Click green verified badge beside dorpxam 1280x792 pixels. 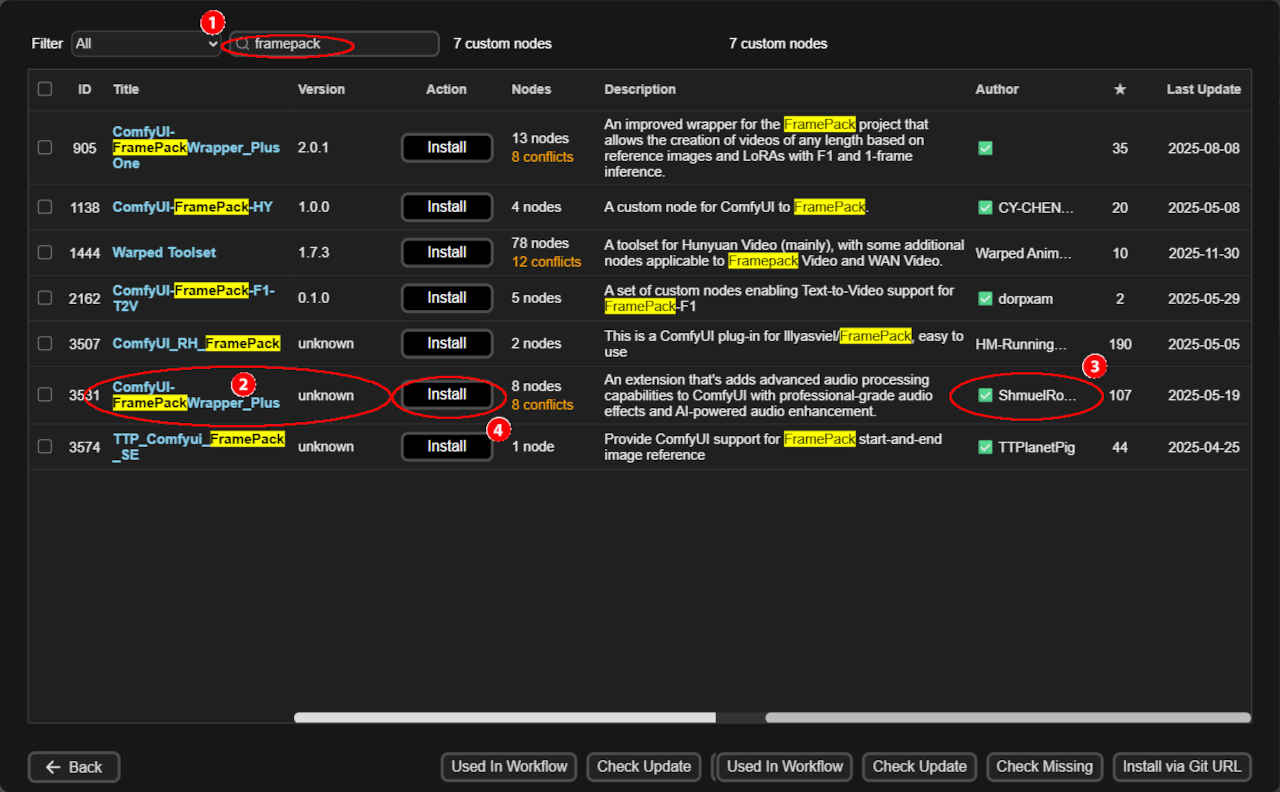click(985, 298)
